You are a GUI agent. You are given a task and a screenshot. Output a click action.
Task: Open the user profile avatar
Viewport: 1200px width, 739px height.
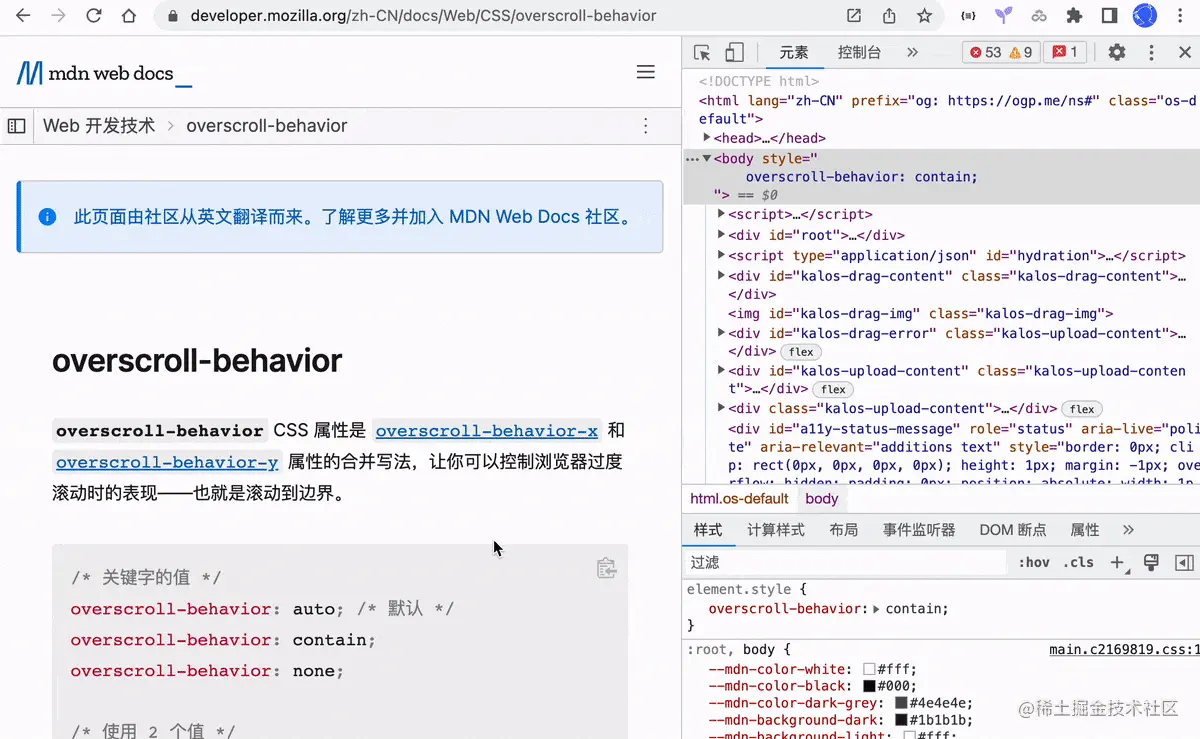[x=1144, y=16]
